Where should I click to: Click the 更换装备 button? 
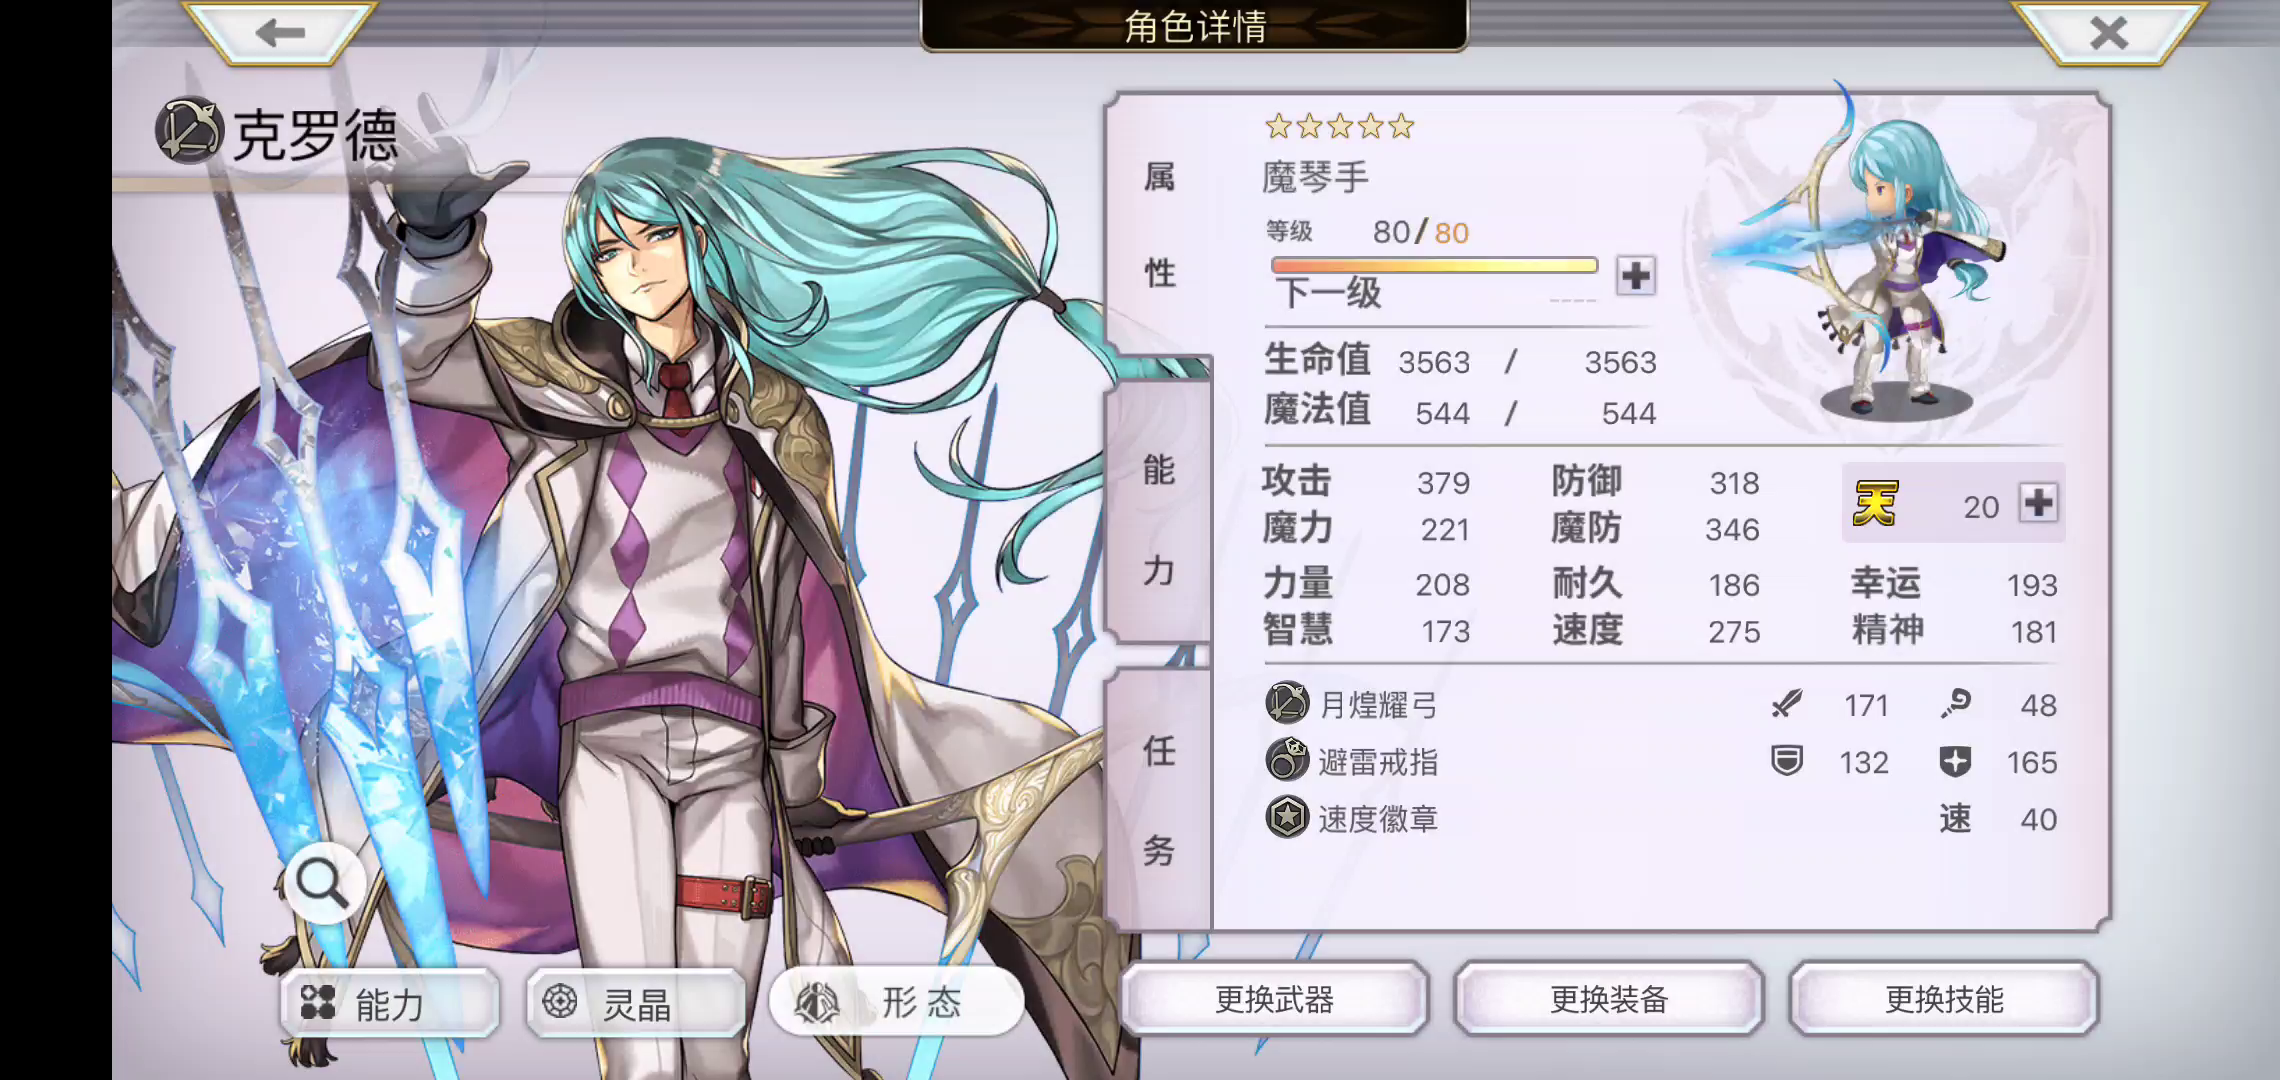[x=1609, y=999]
